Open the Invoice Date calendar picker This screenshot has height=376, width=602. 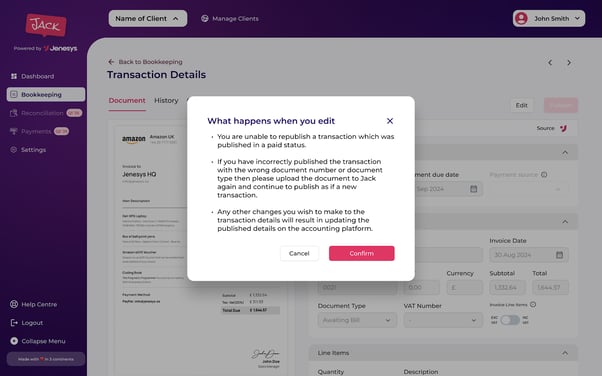559,255
